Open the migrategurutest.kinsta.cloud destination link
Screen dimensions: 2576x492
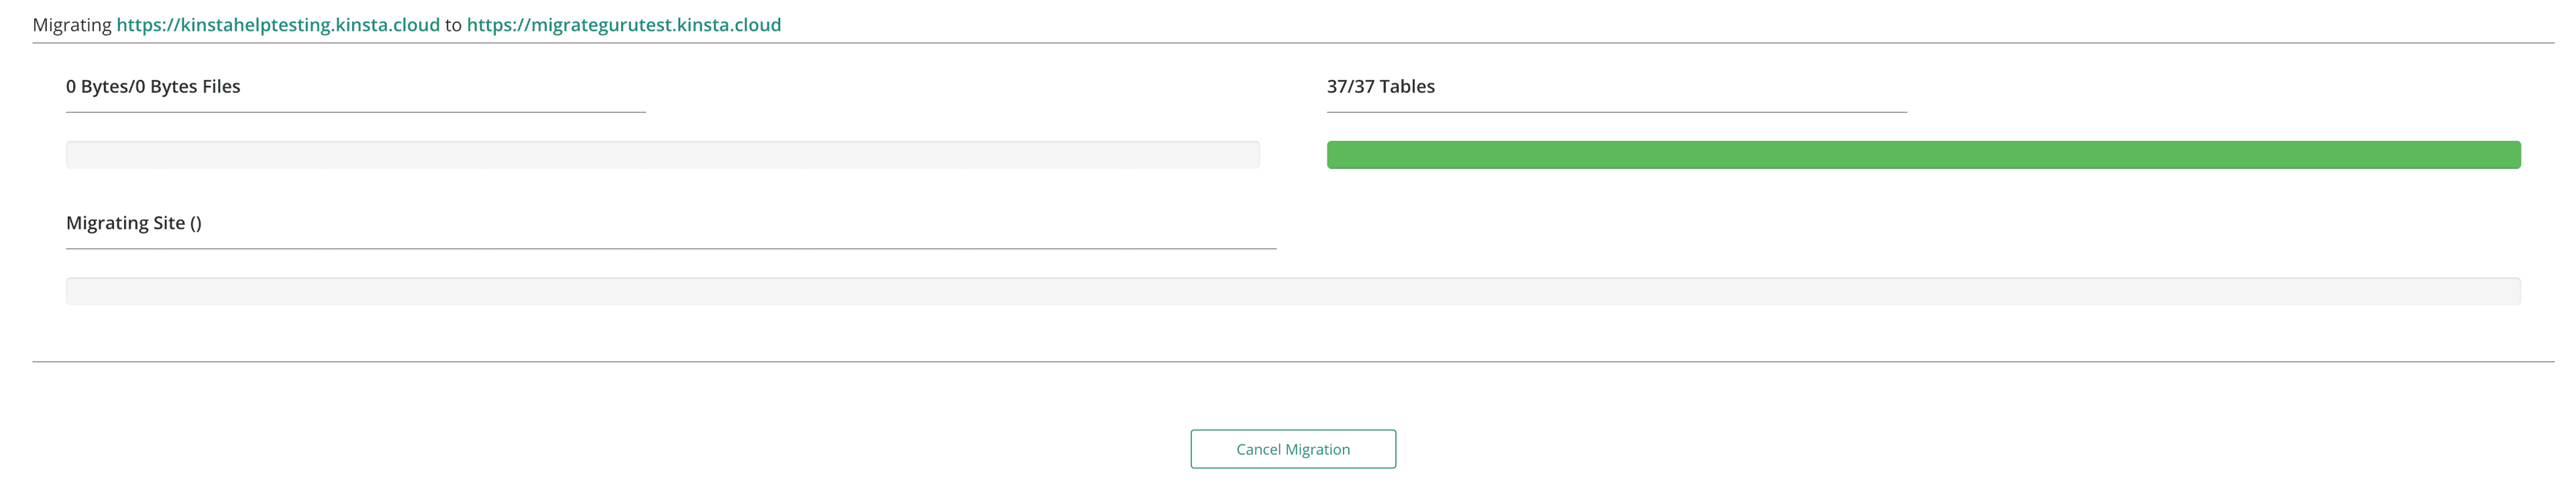tap(621, 25)
